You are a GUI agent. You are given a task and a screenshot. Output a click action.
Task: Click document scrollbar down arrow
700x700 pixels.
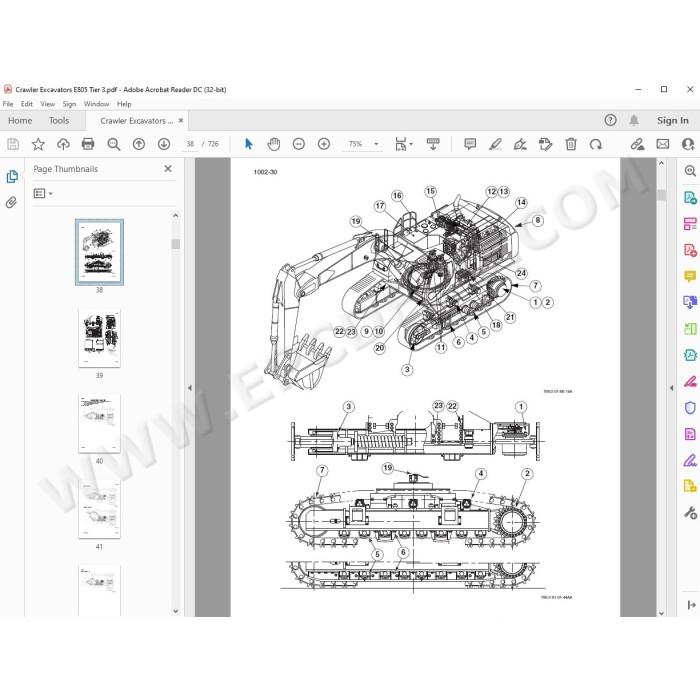[661, 613]
